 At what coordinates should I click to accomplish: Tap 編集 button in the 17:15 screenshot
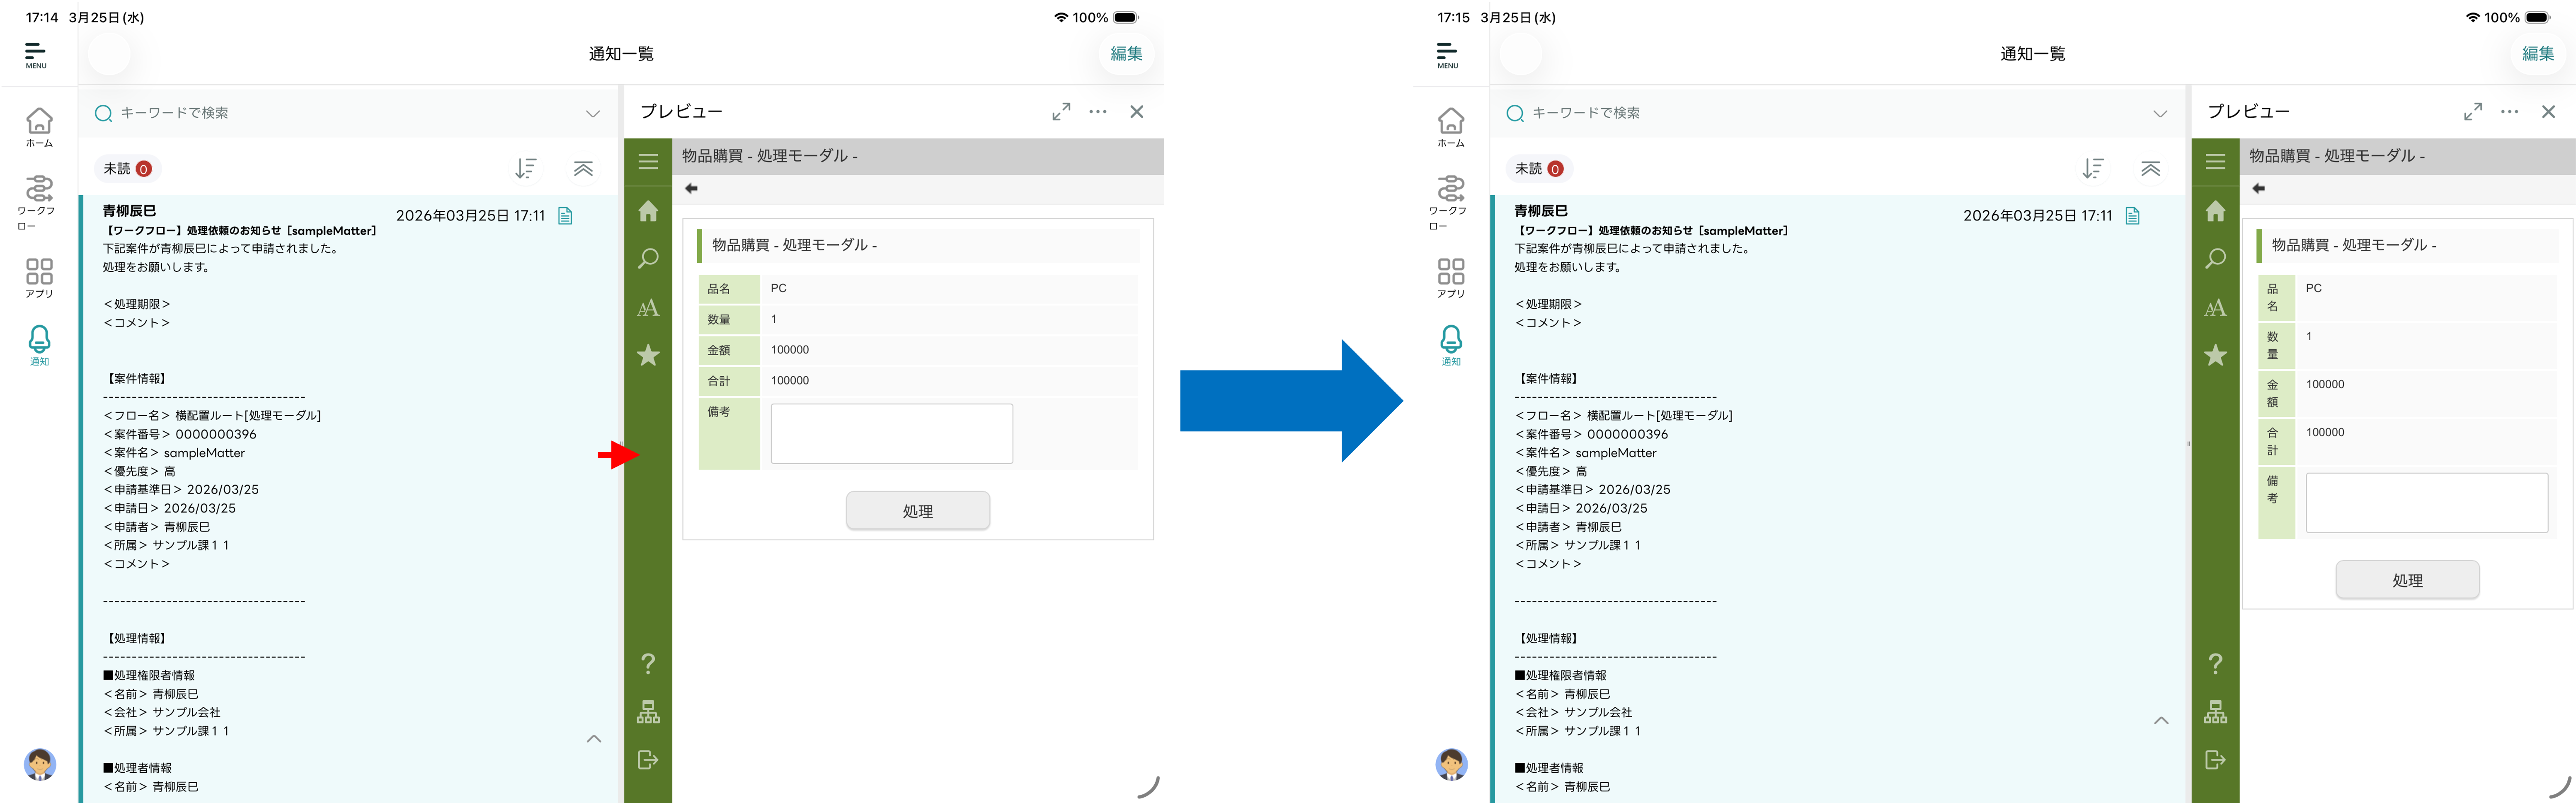point(2538,54)
